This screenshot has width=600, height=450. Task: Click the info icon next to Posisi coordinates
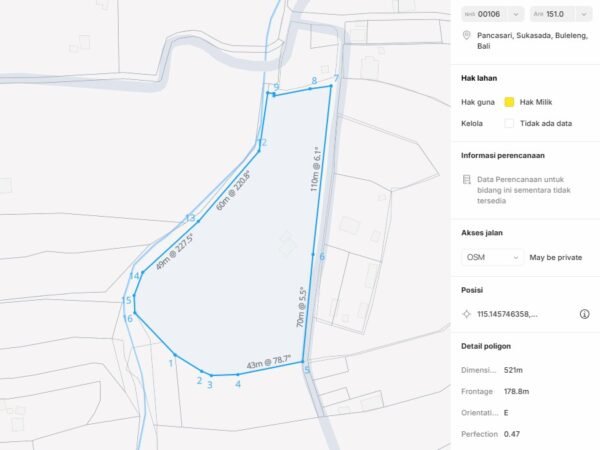[584, 314]
